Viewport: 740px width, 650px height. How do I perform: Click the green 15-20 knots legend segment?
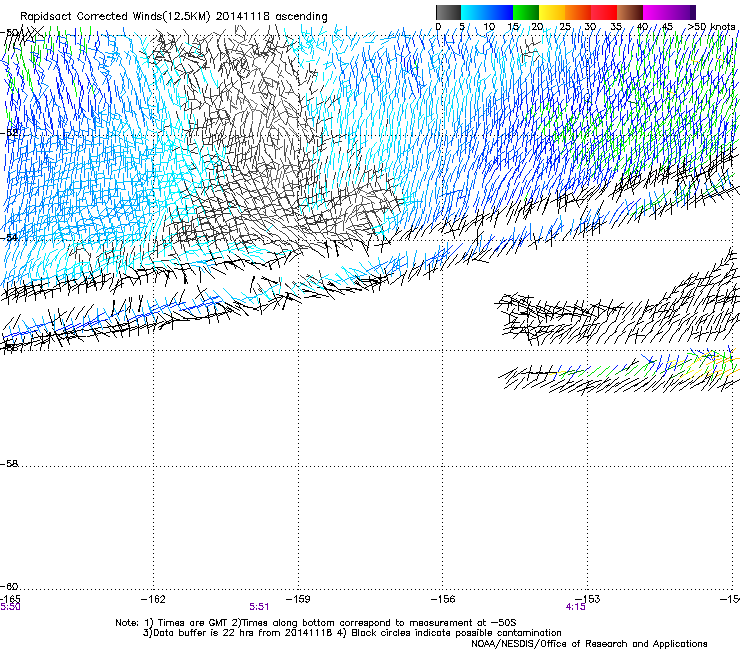pyautogui.click(x=526, y=12)
